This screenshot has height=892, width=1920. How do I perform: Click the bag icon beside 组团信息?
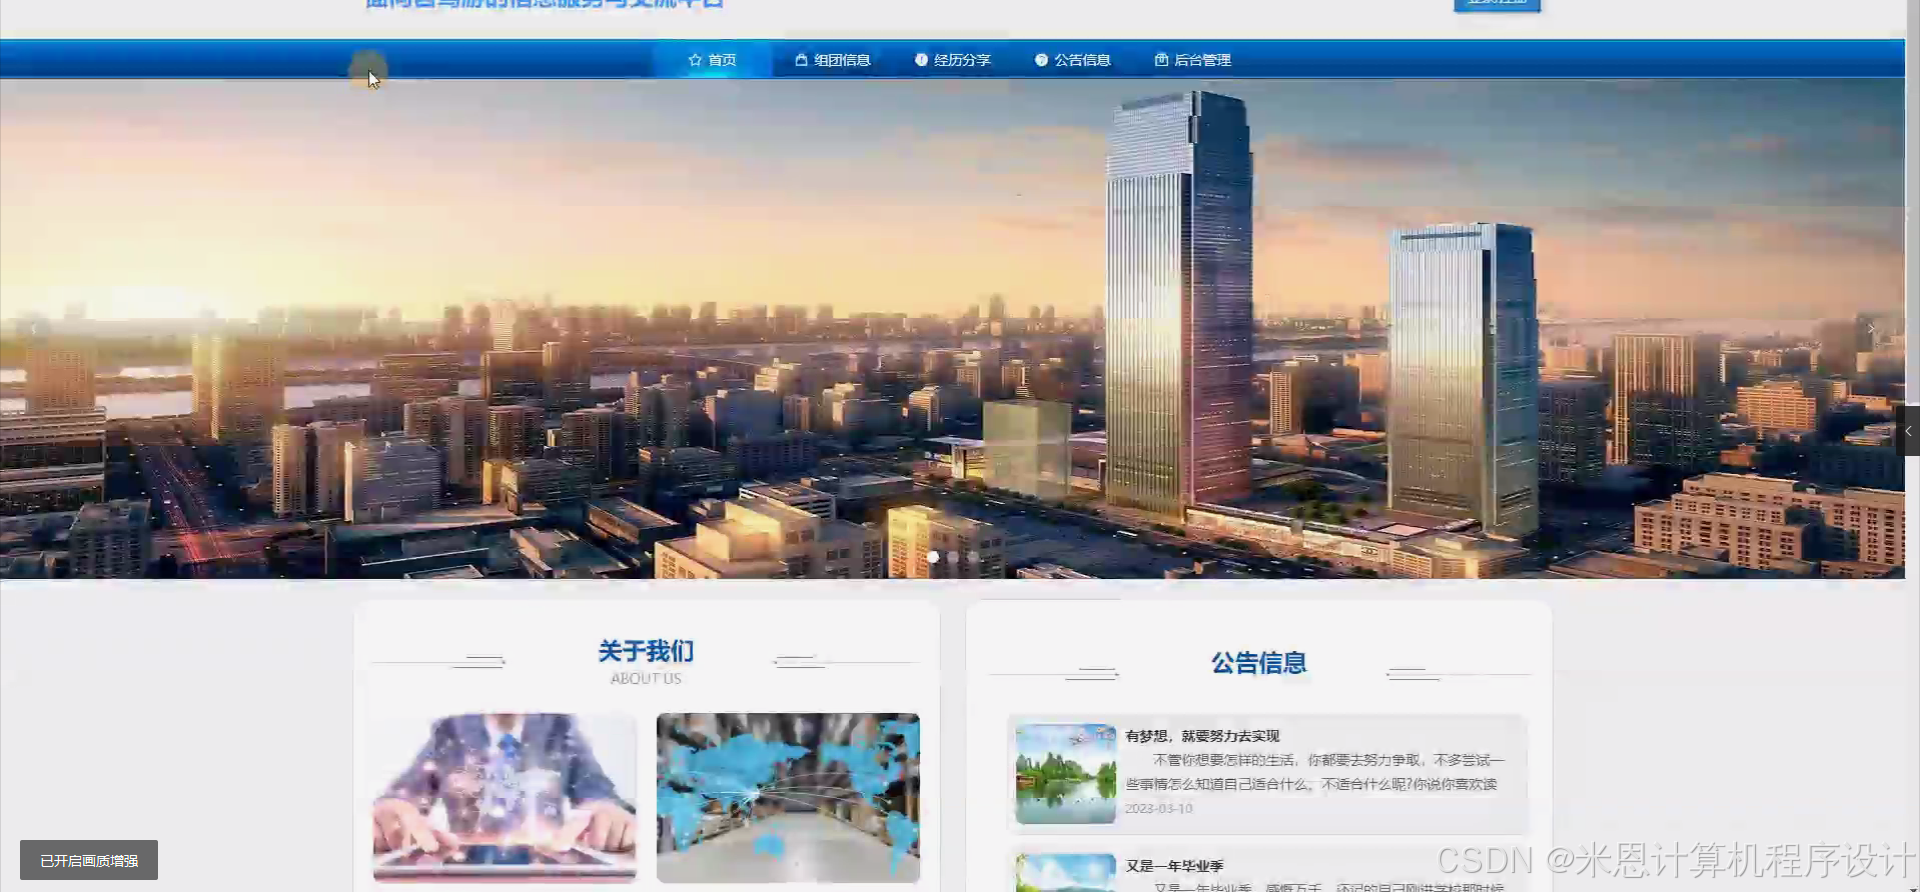click(x=801, y=60)
